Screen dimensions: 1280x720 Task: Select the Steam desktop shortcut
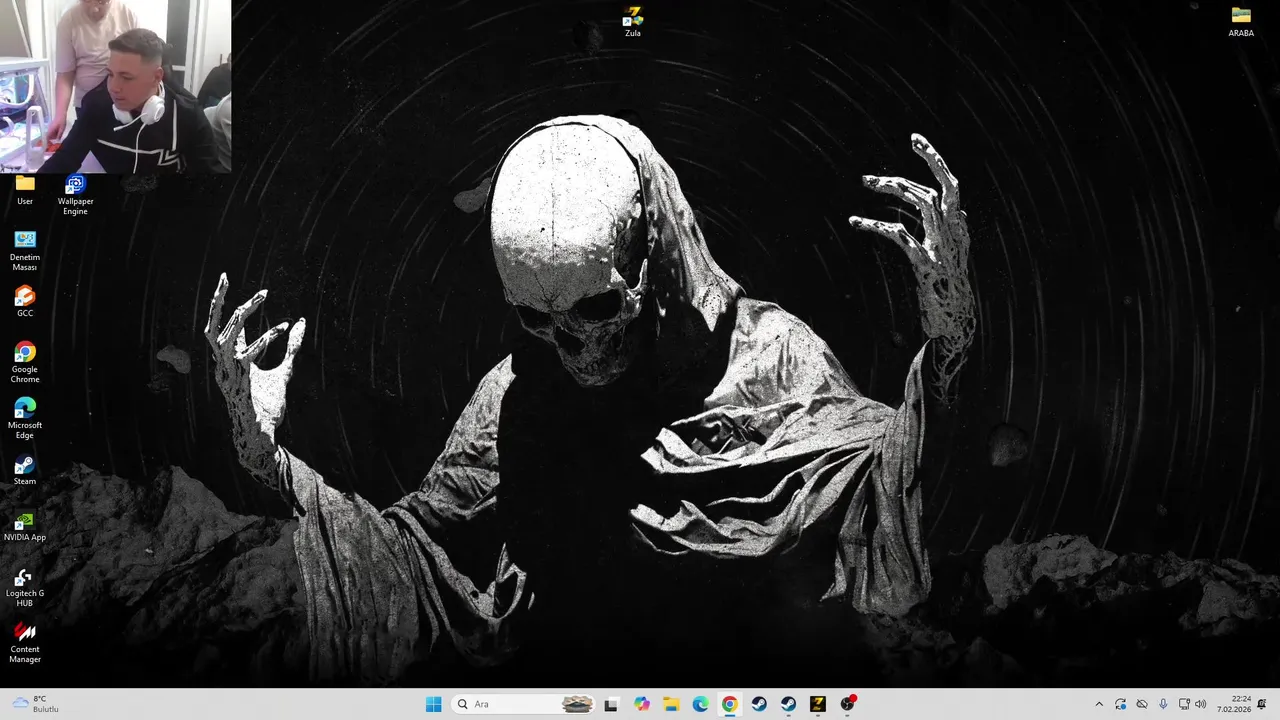tap(25, 470)
